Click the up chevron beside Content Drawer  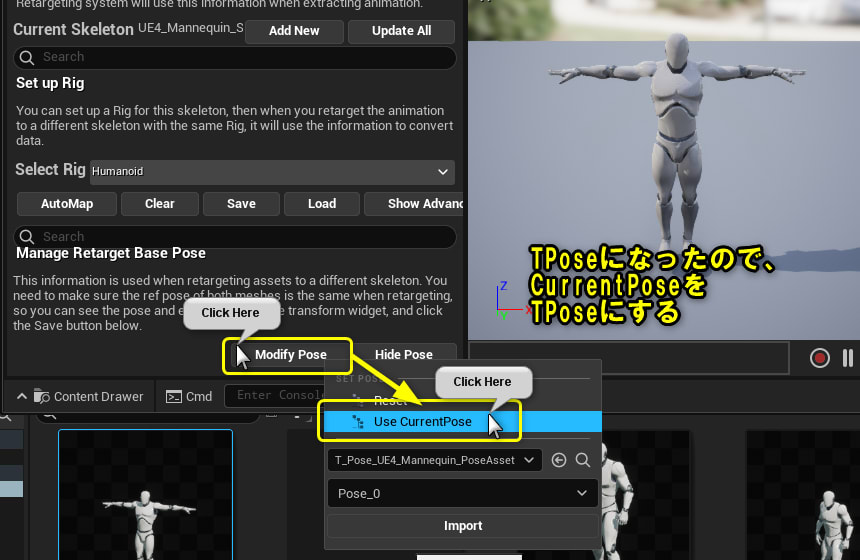tap(21, 396)
